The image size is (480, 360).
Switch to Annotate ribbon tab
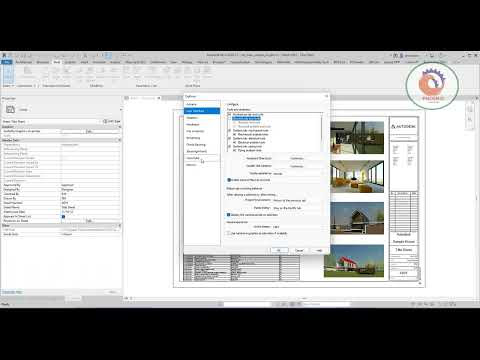click(99, 62)
